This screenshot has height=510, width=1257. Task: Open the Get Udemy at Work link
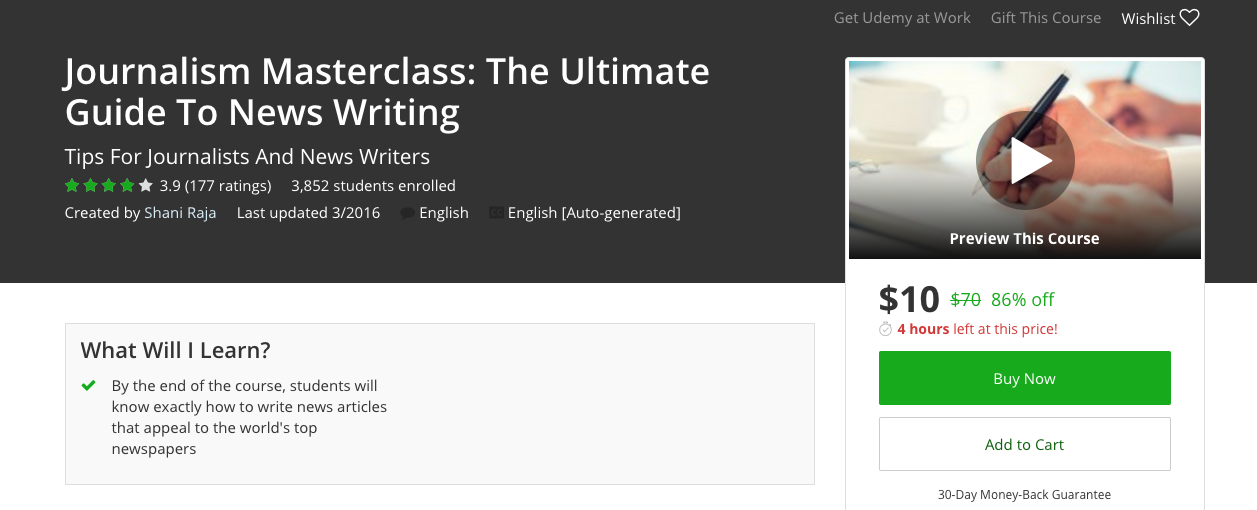(x=902, y=18)
